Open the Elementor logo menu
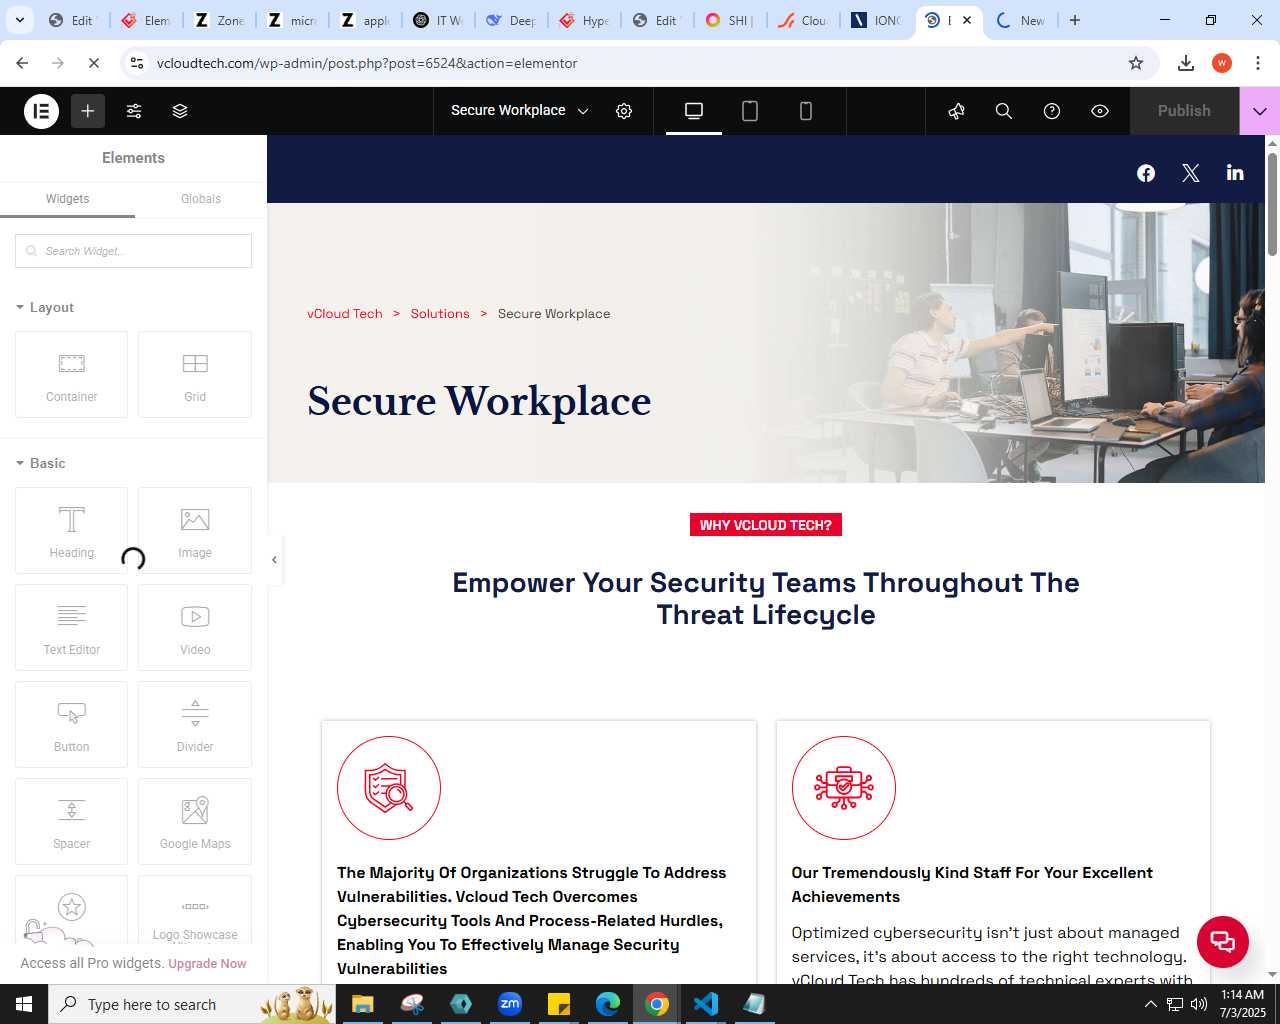 (x=42, y=111)
